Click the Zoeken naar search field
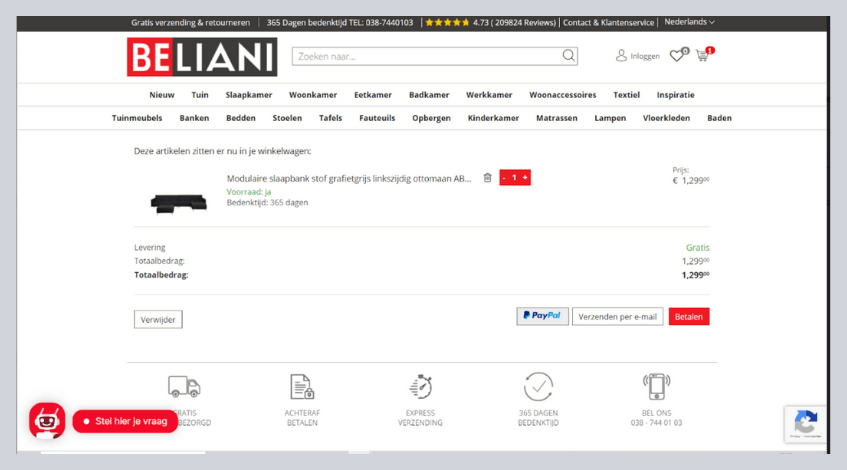The width and height of the screenshot is (847, 470). click(x=425, y=57)
